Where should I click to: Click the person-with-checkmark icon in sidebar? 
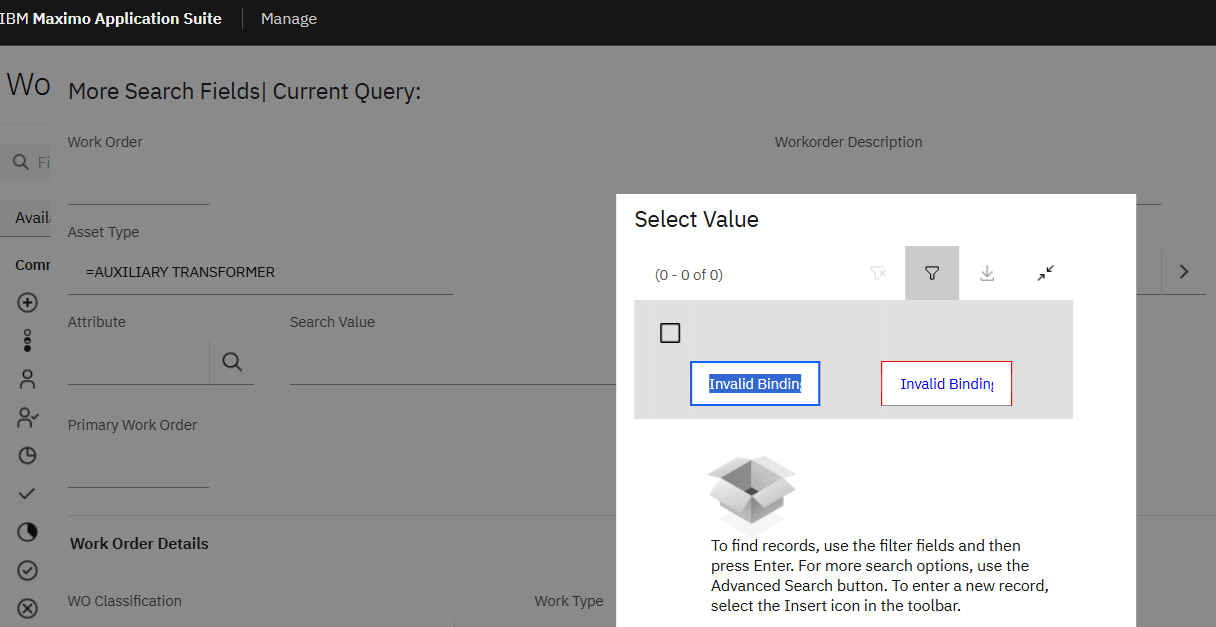point(28,418)
